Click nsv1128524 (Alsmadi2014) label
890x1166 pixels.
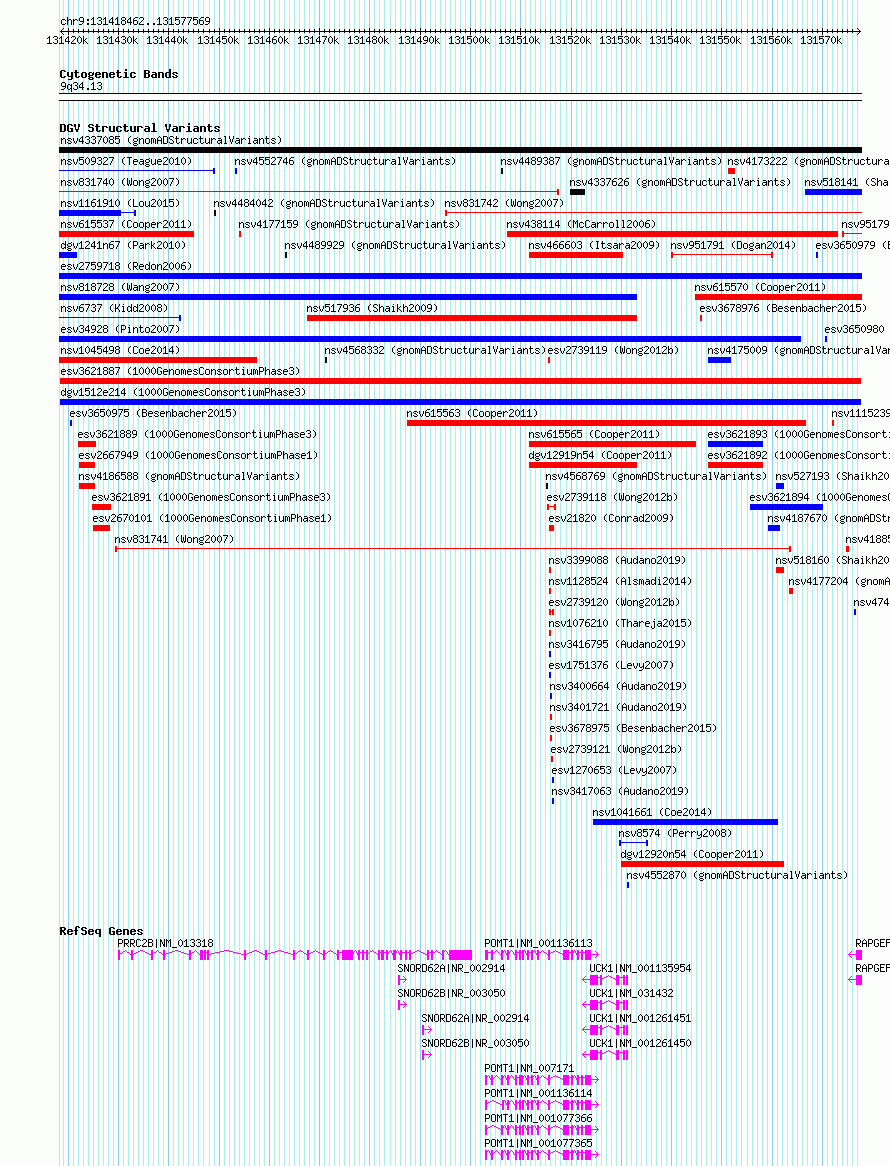point(620,582)
